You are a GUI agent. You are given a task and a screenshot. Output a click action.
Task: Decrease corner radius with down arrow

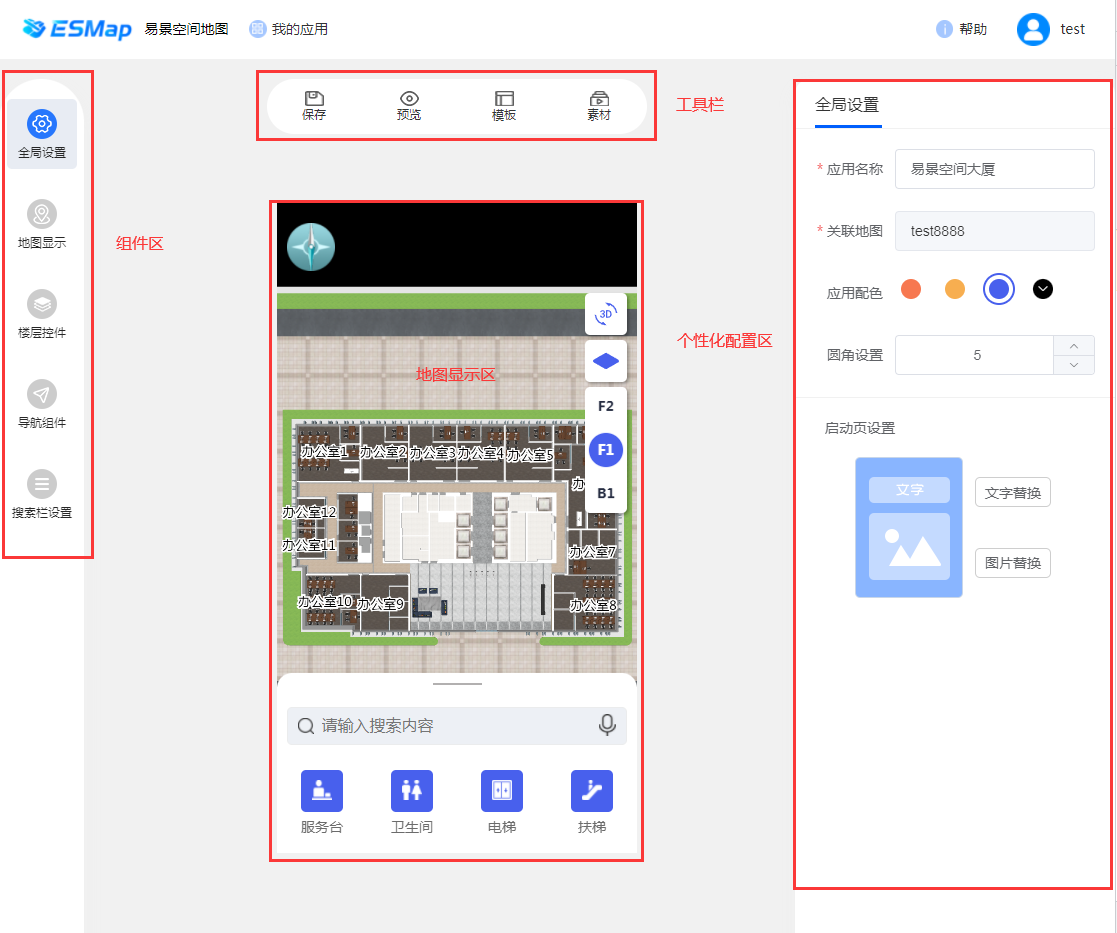click(x=1074, y=365)
